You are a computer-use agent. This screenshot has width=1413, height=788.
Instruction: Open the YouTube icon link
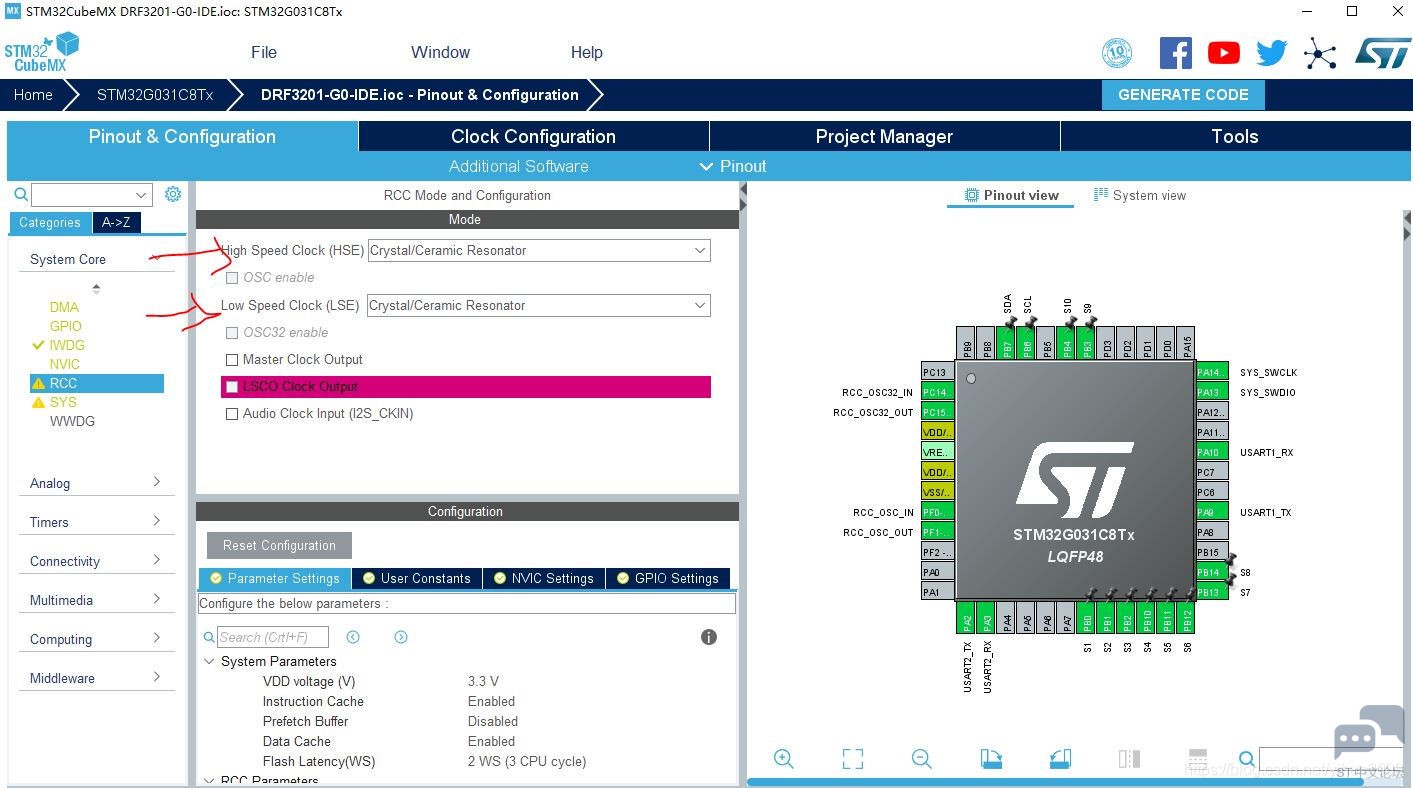(1223, 53)
